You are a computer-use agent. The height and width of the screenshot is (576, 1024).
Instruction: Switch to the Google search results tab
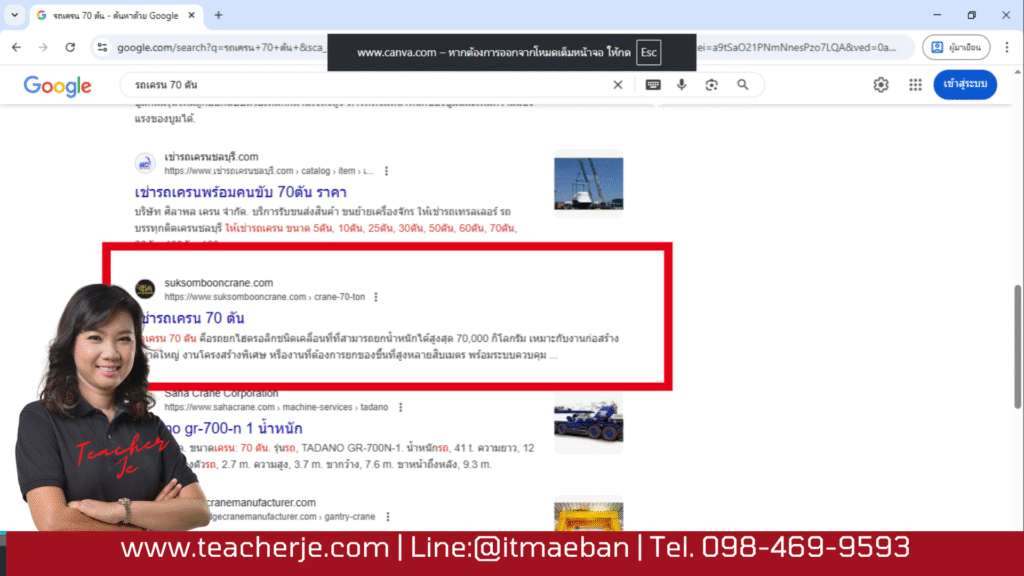[x=110, y=15]
